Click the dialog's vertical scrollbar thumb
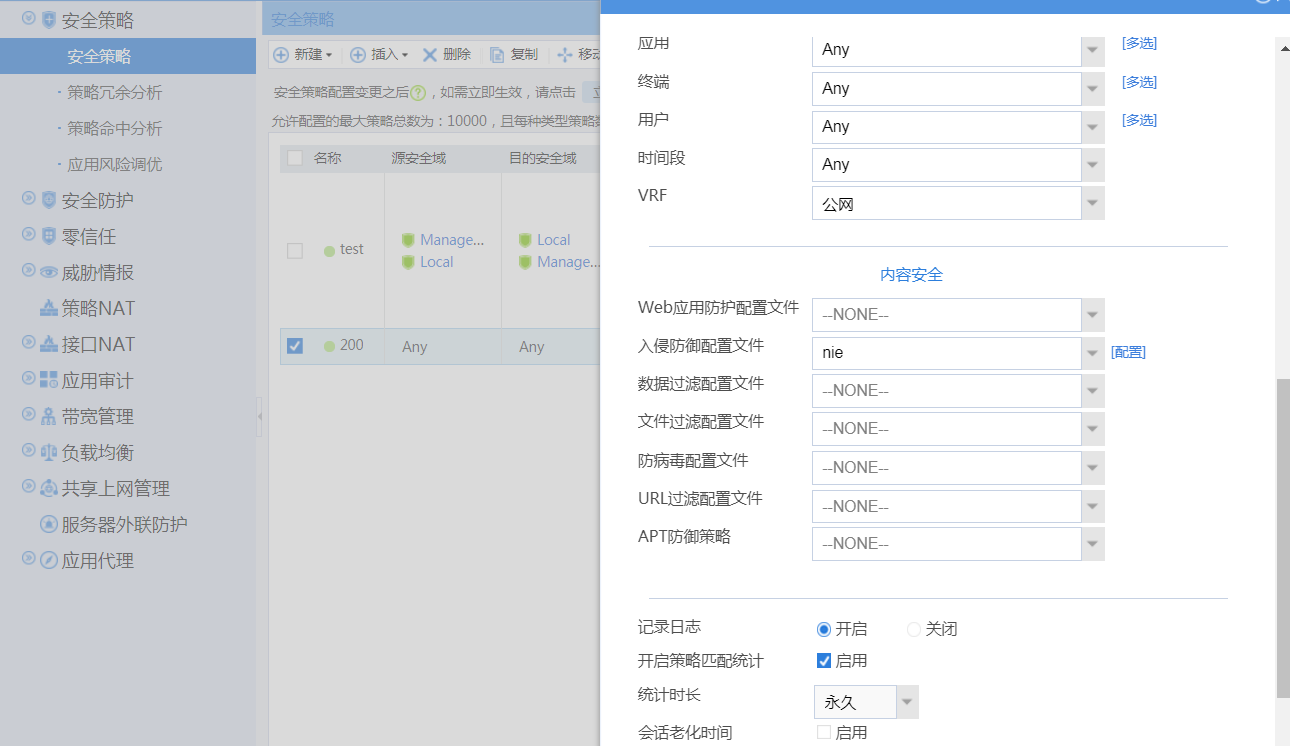Viewport: 1290px width, 746px height. tap(1283, 538)
